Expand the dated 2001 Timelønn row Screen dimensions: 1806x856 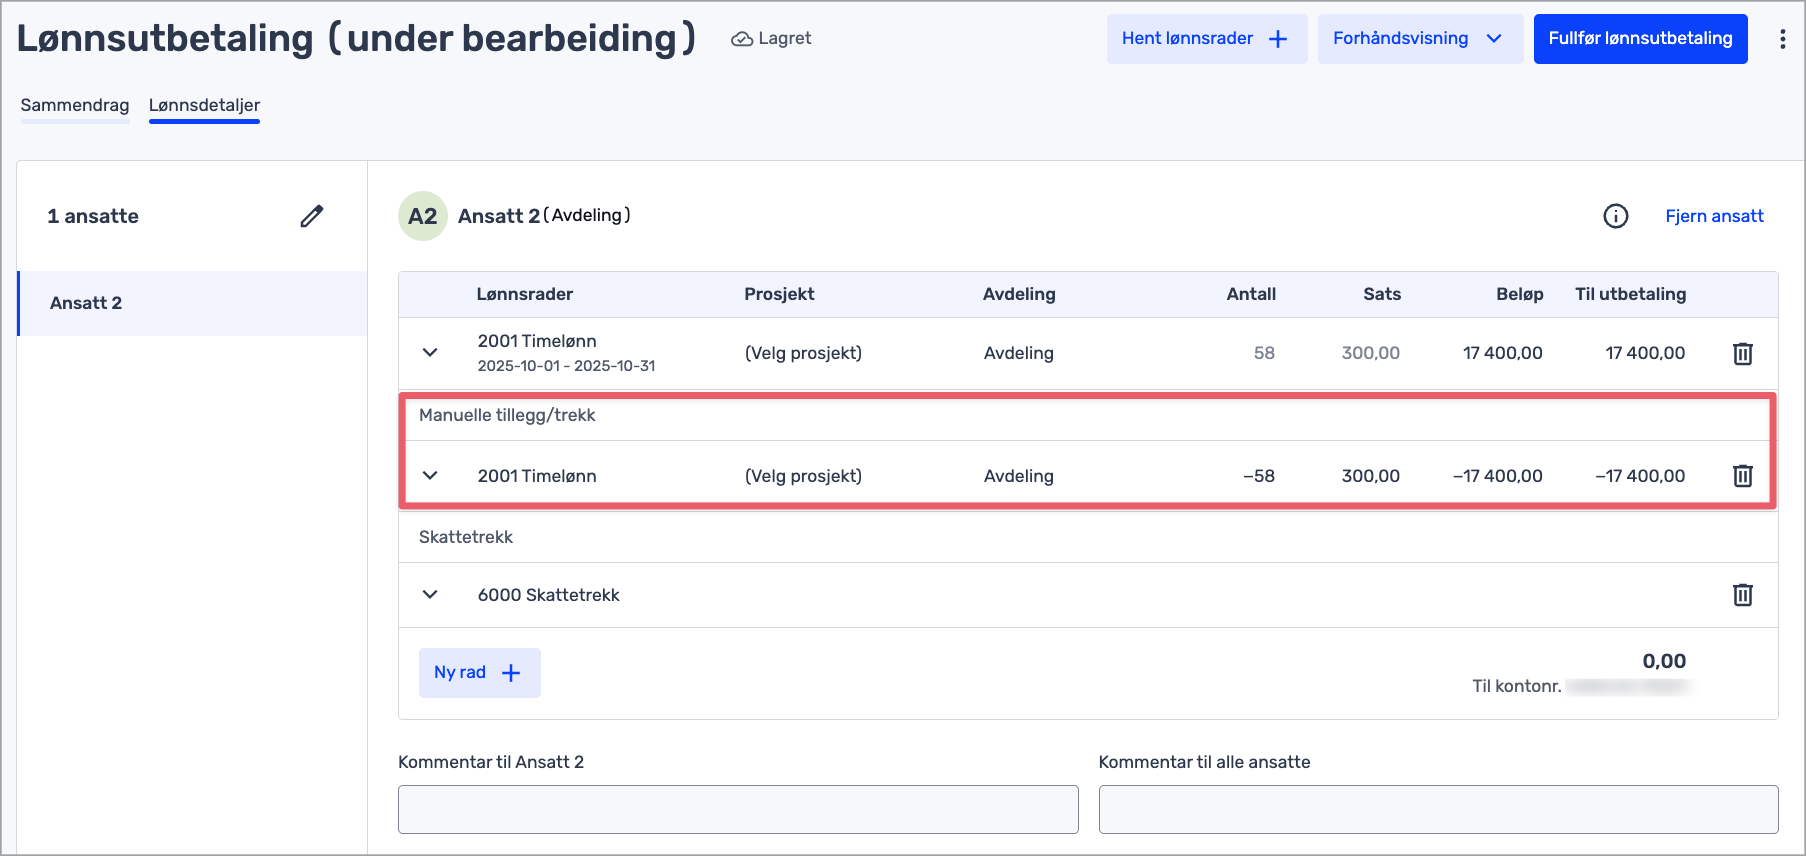click(430, 353)
